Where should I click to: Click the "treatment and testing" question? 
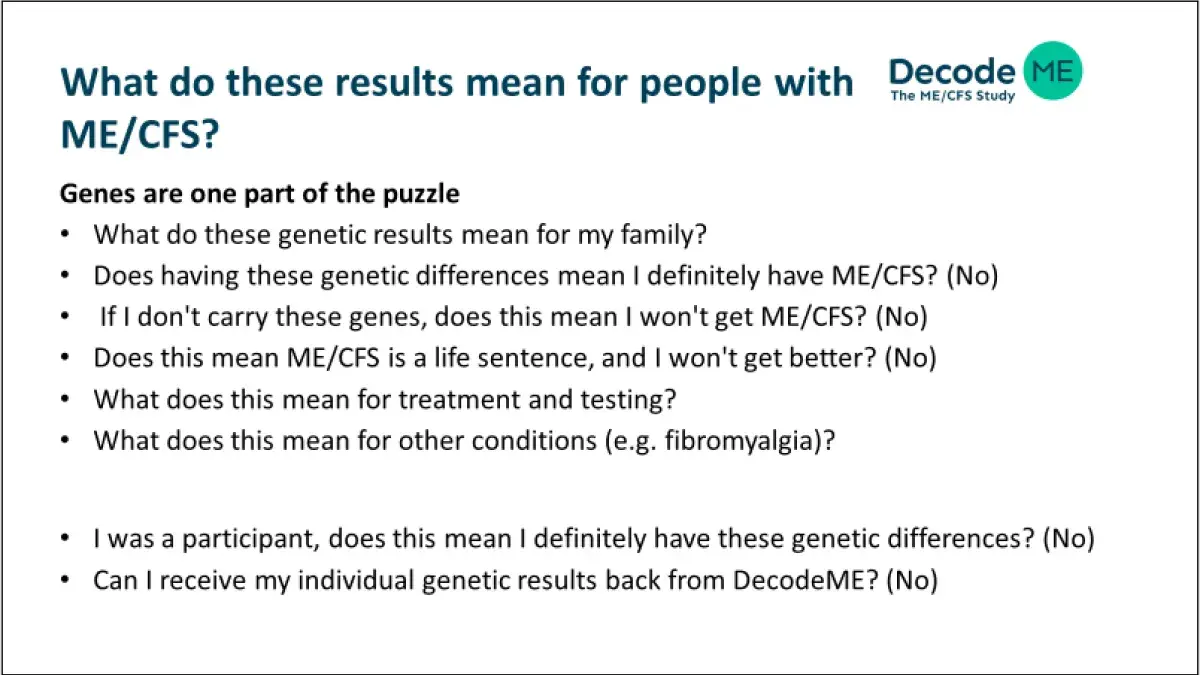point(386,399)
